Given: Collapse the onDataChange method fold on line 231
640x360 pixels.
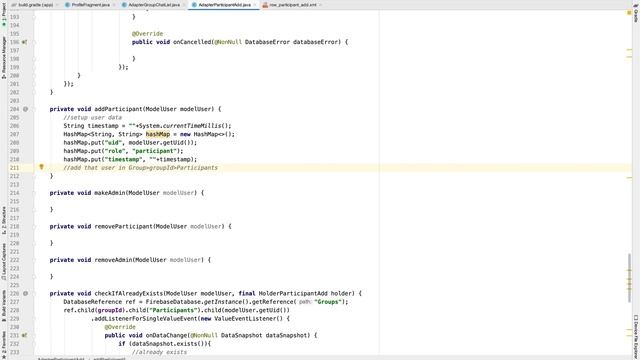Looking at the screenshot, I should (x=34, y=336).
